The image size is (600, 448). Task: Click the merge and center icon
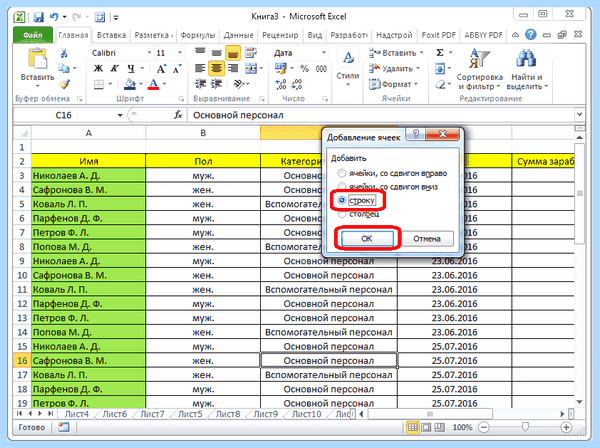[251, 68]
